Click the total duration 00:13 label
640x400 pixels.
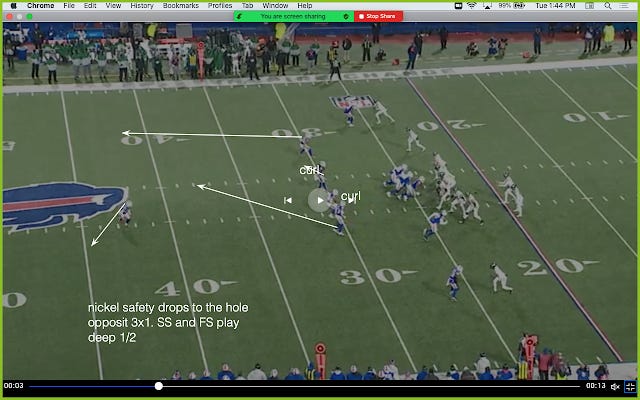pos(596,386)
